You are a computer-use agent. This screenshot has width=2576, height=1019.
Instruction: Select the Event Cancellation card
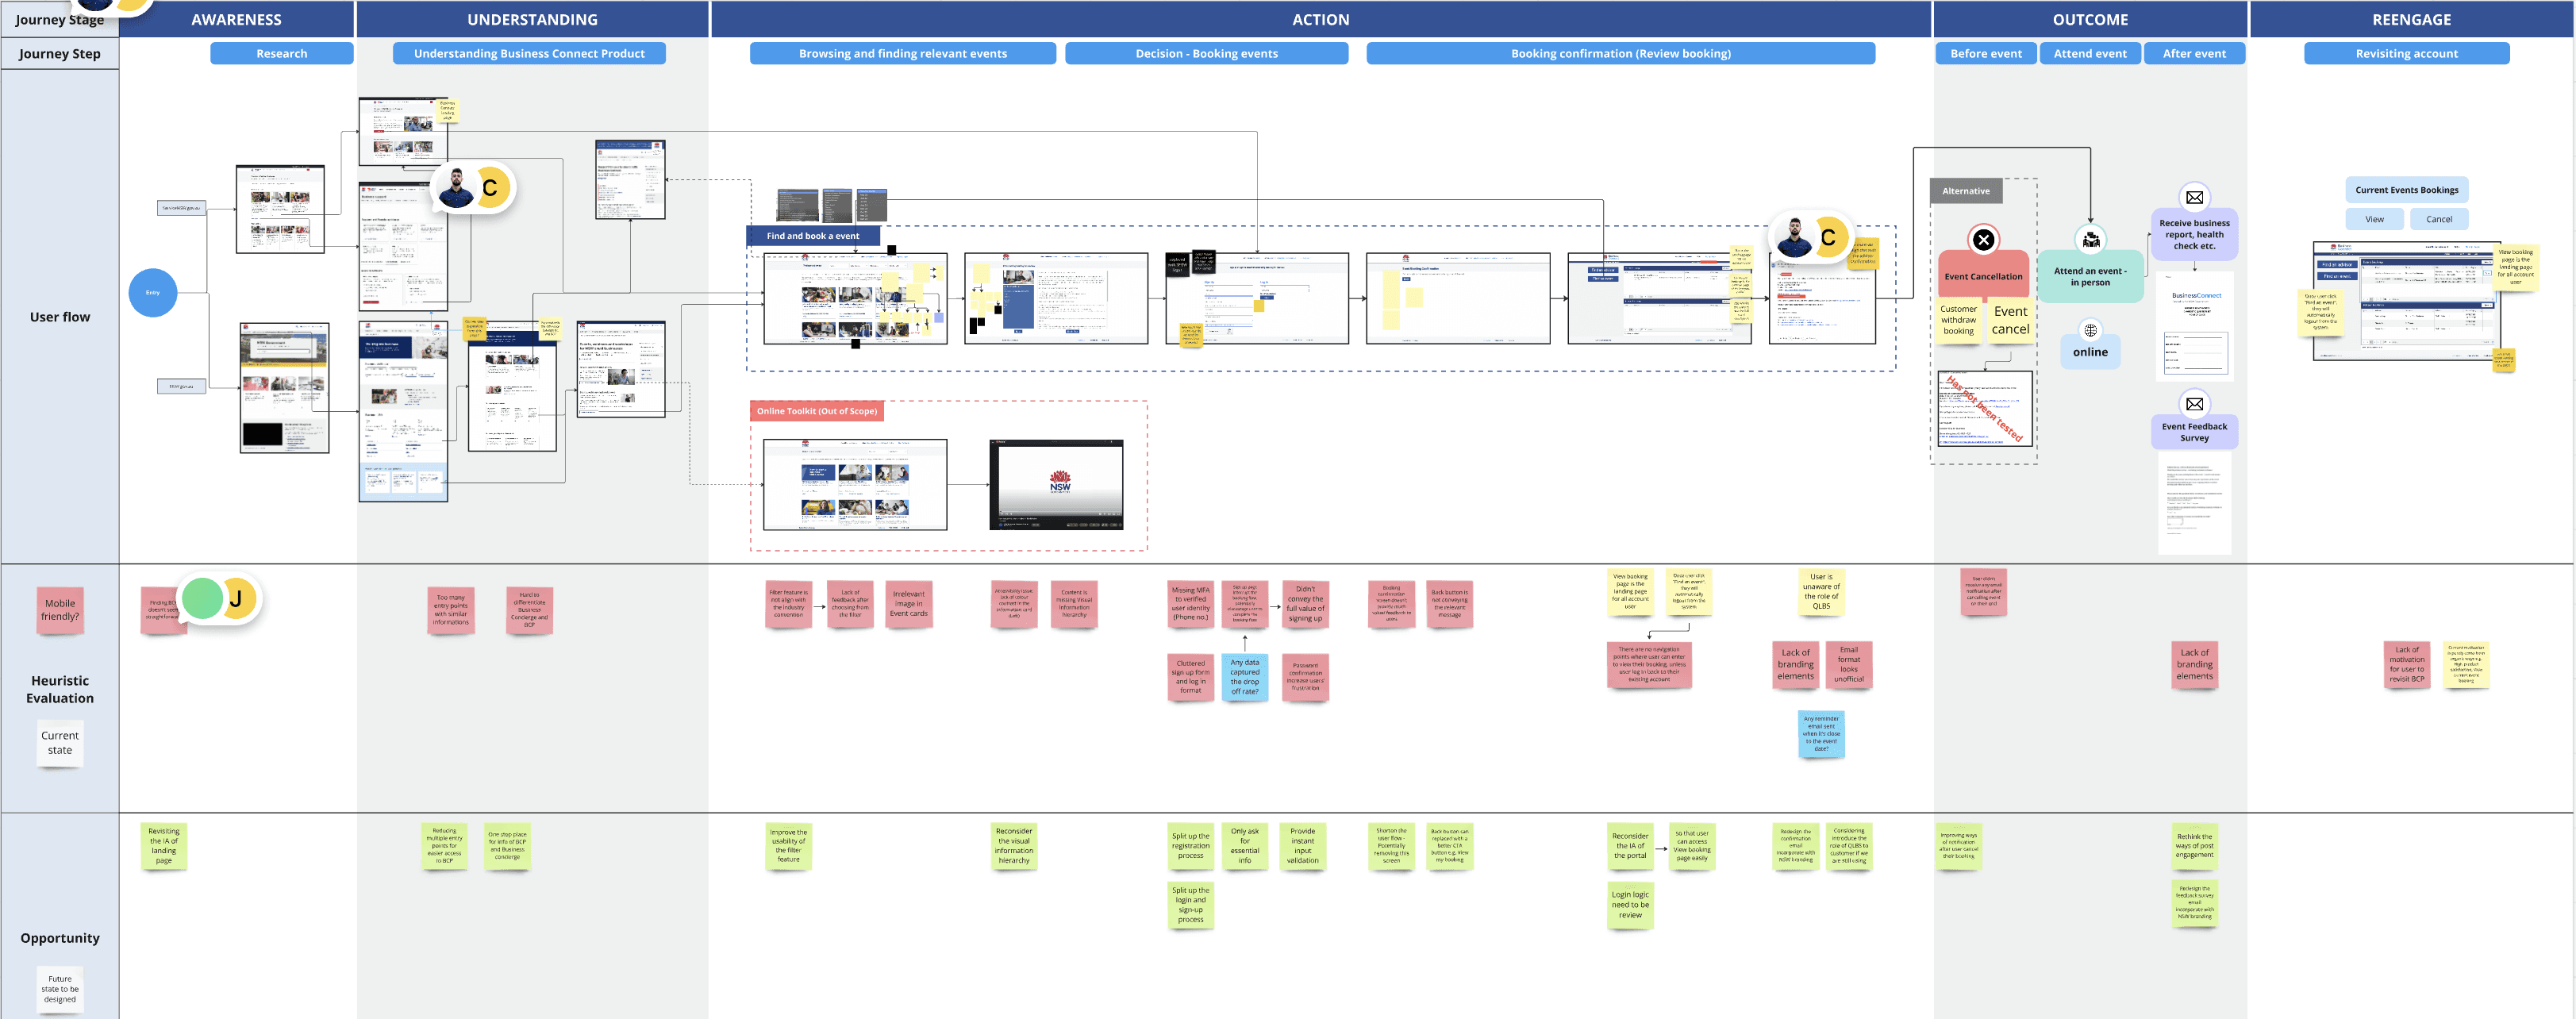(x=1983, y=276)
